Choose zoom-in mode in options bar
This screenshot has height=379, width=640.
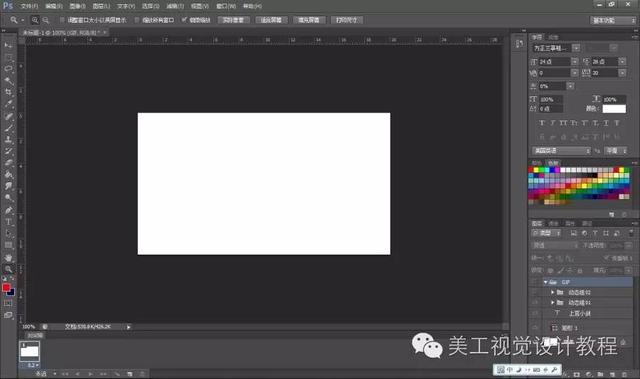click(35, 20)
